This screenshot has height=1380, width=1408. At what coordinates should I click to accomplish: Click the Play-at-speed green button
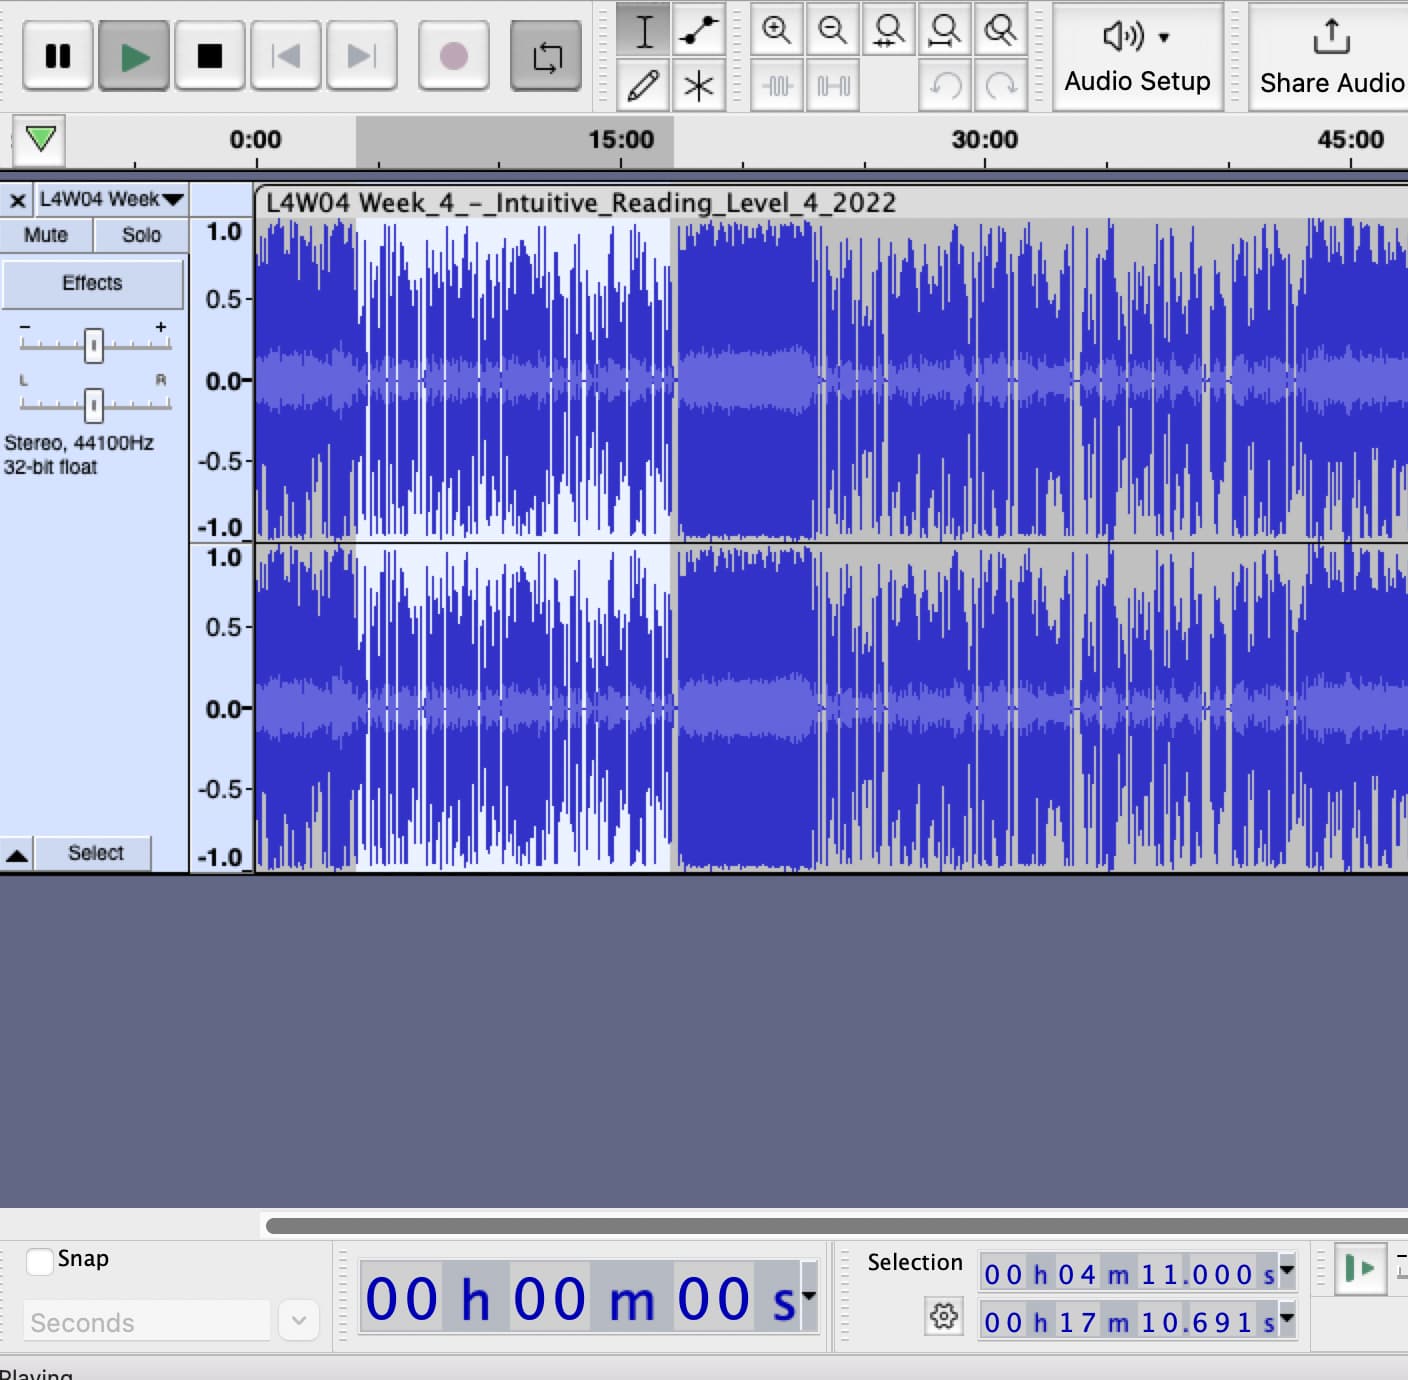click(x=1360, y=1269)
